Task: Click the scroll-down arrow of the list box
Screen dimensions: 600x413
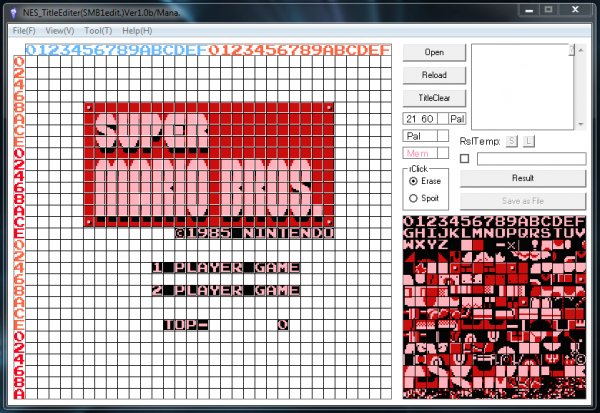Action: [x=580, y=124]
